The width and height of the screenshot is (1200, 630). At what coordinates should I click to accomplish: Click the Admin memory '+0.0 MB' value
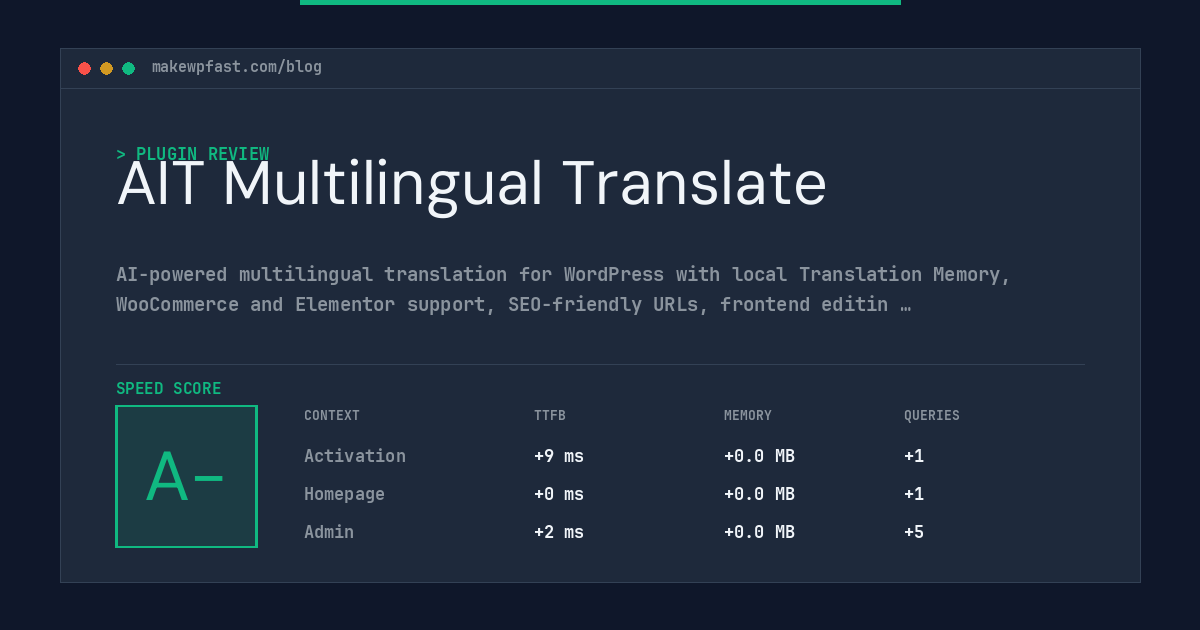coord(759,532)
